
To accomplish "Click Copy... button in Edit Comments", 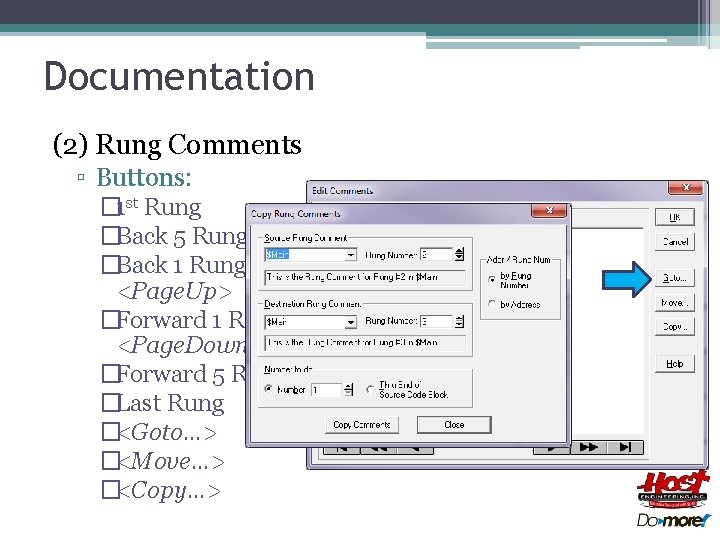I will click(x=675, y=327).
